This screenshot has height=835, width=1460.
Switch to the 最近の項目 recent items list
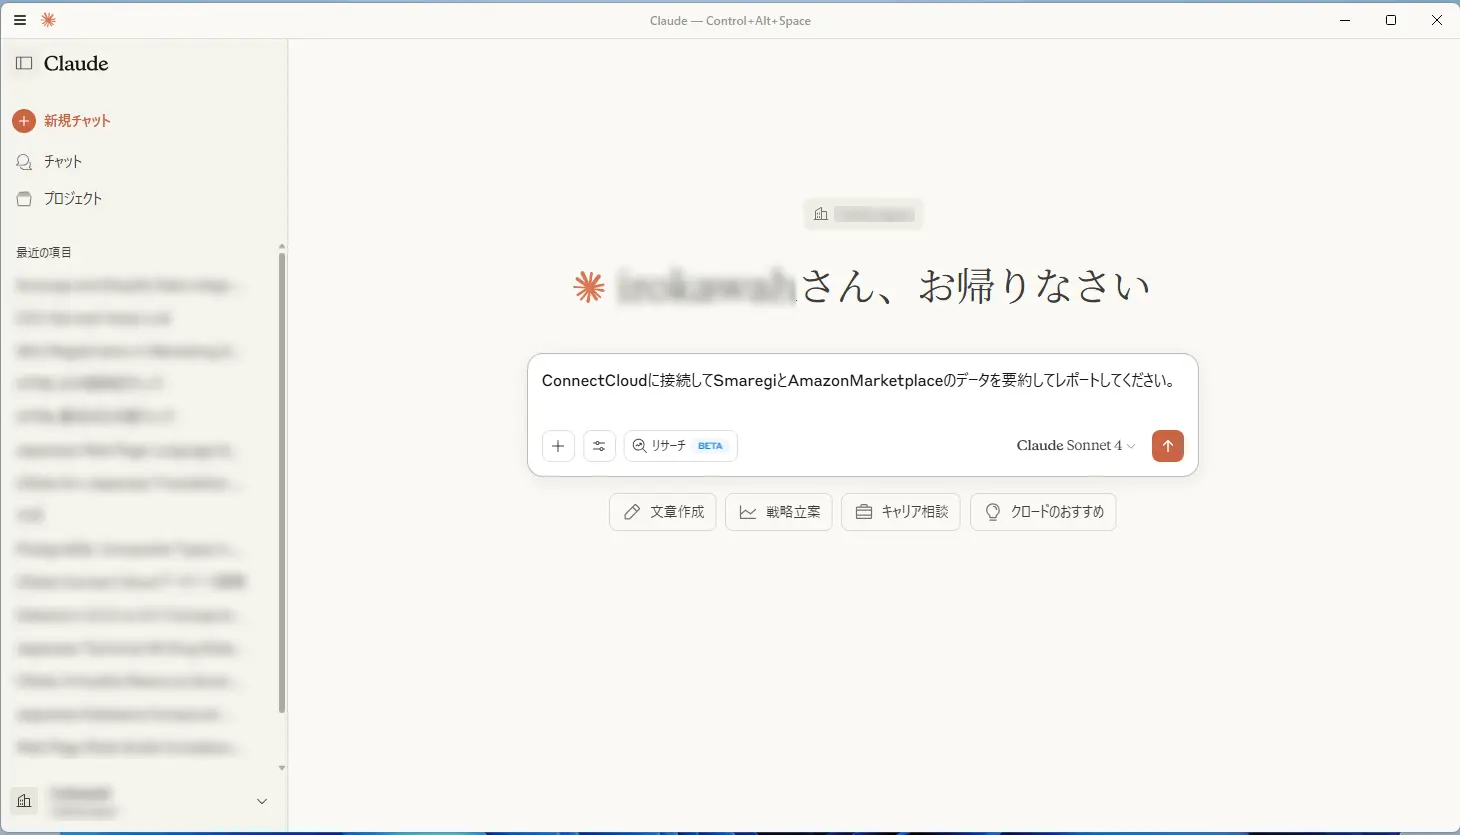[x=43, y=252]
